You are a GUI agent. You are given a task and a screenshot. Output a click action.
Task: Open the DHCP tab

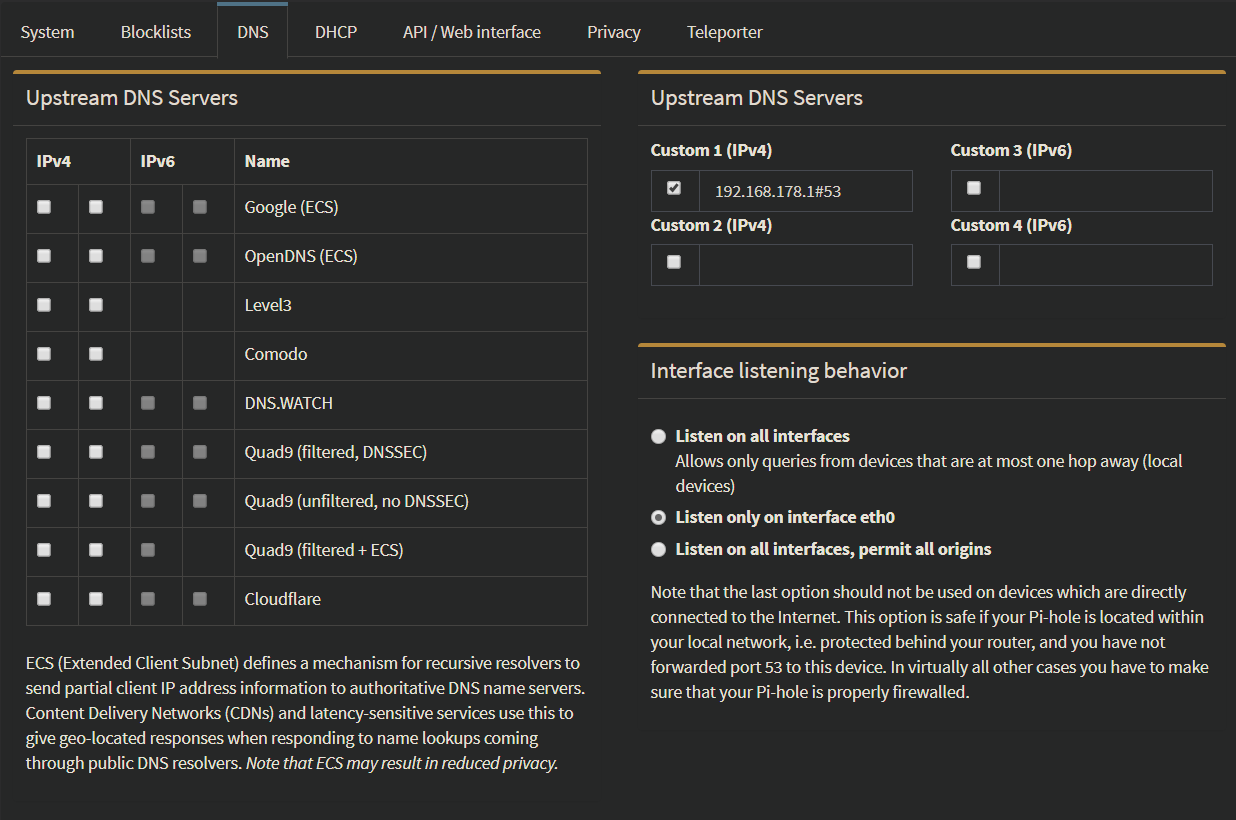pos(336,32)
